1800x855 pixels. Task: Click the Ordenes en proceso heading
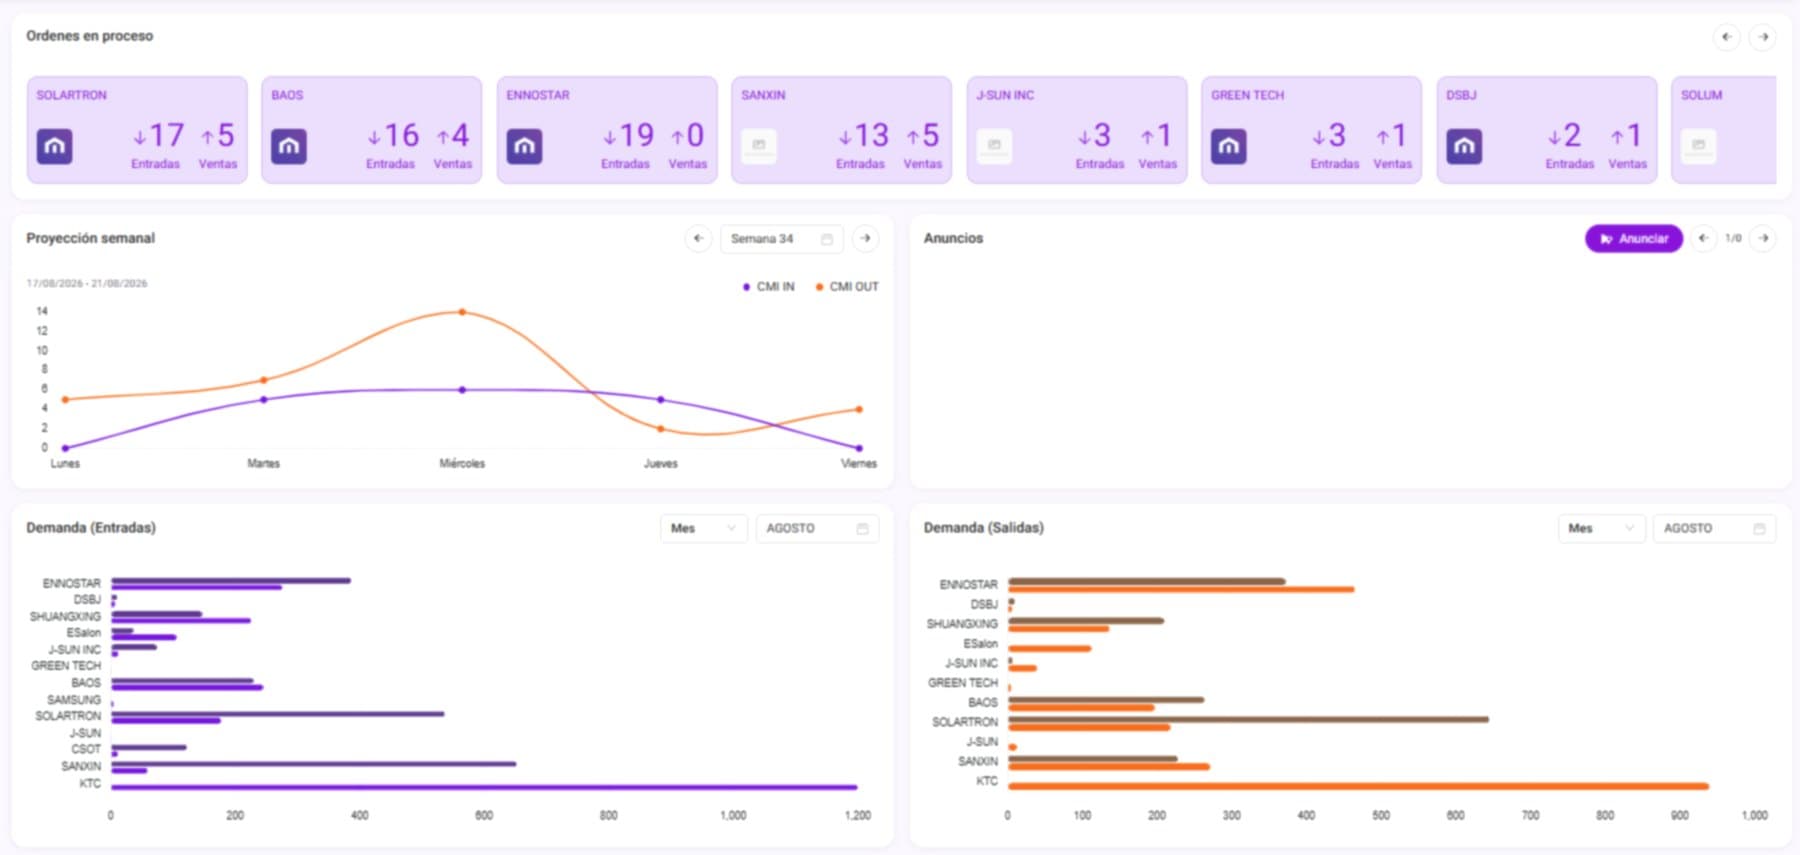tap(90, 36)
